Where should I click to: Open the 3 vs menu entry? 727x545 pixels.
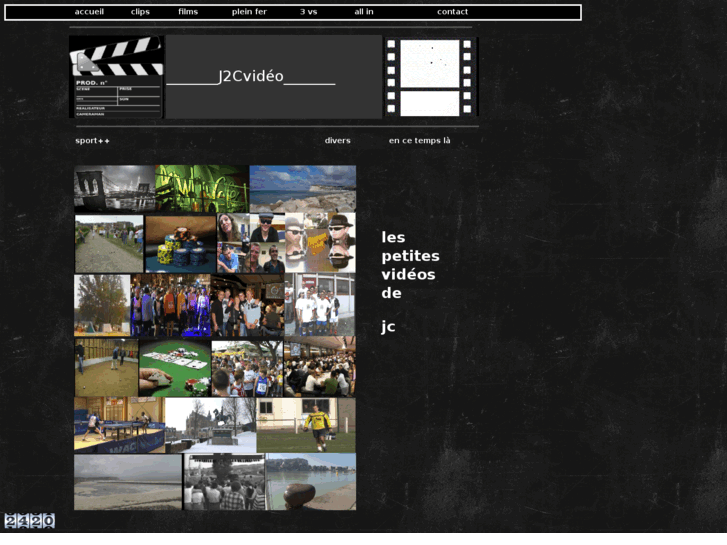308,12
